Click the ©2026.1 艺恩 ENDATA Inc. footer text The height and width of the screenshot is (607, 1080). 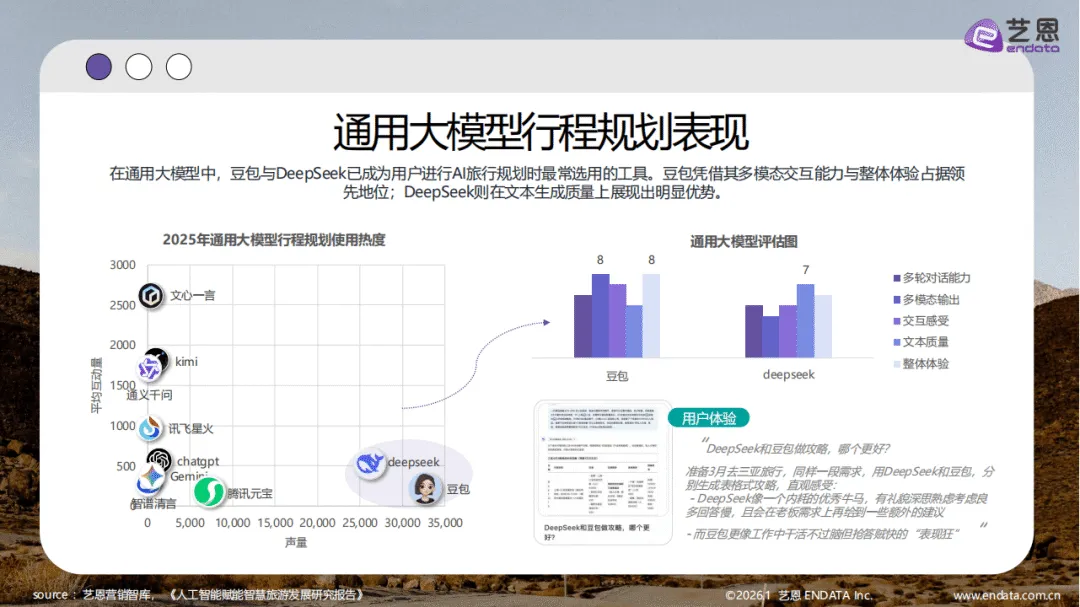(798, 595)
